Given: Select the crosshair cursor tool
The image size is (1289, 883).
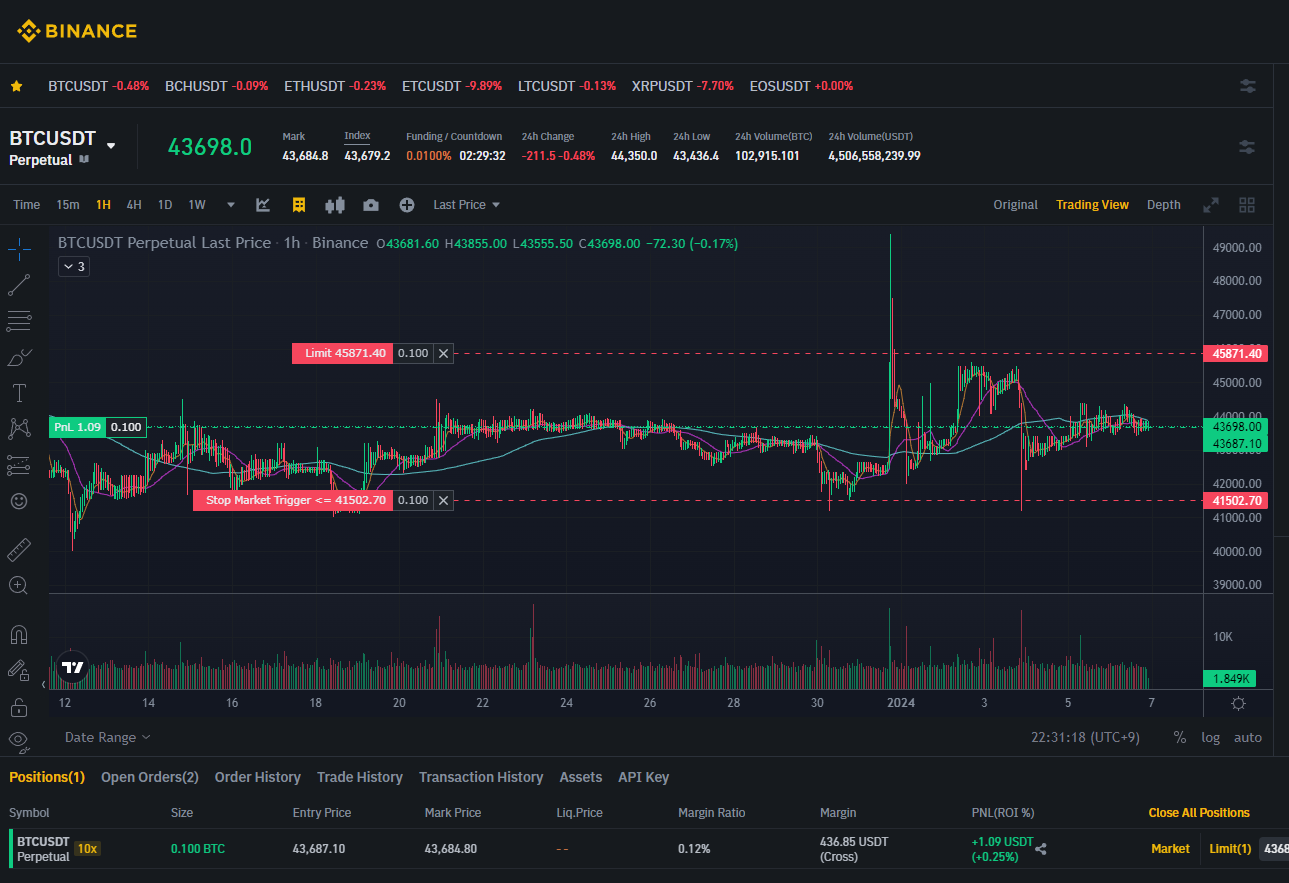Looking at the screenshot, I should (19, 249).
